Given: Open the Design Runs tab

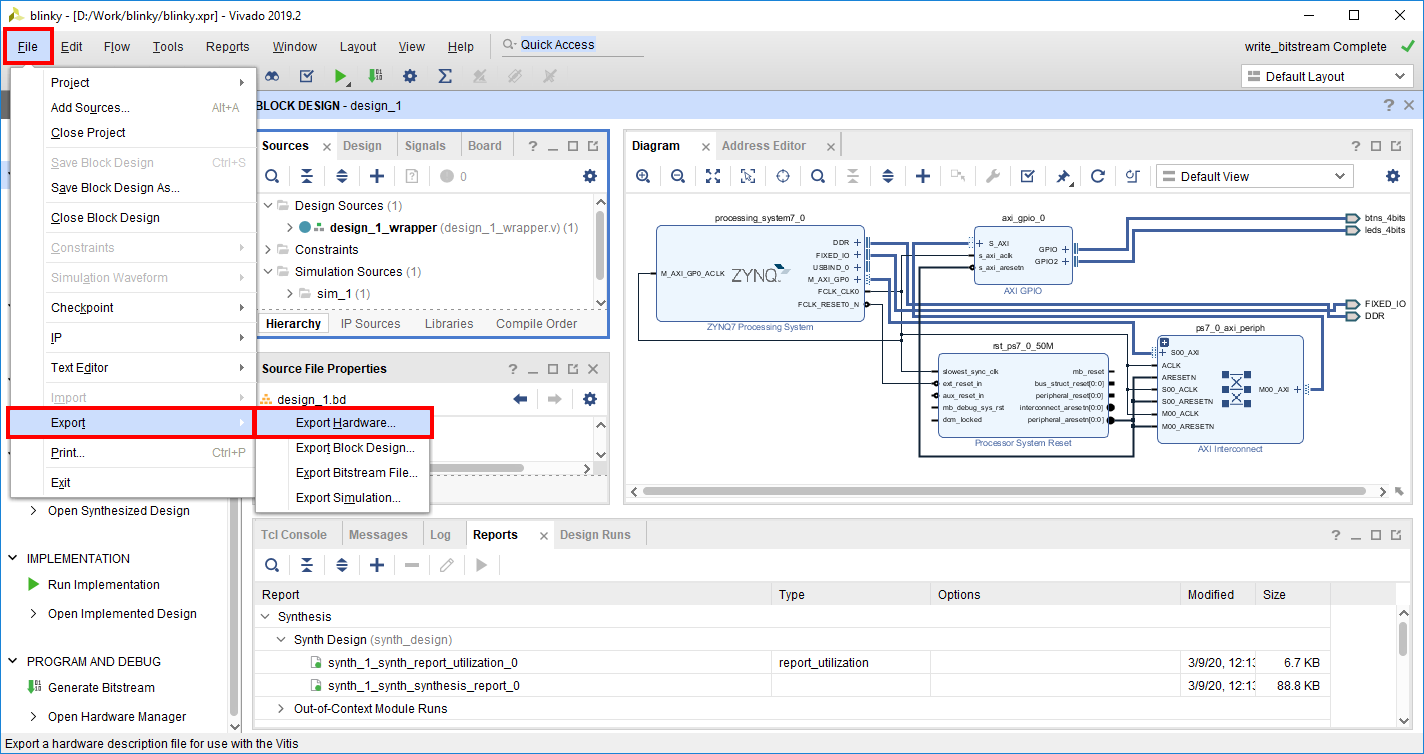Looking at the screenshot, I should coord(595,535).
